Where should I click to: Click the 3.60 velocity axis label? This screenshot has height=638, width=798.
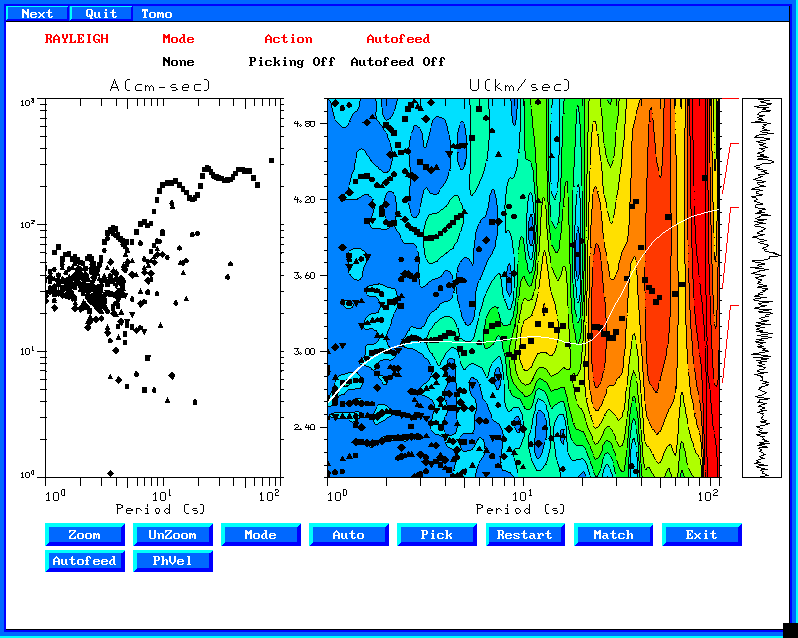pos(304,276)
